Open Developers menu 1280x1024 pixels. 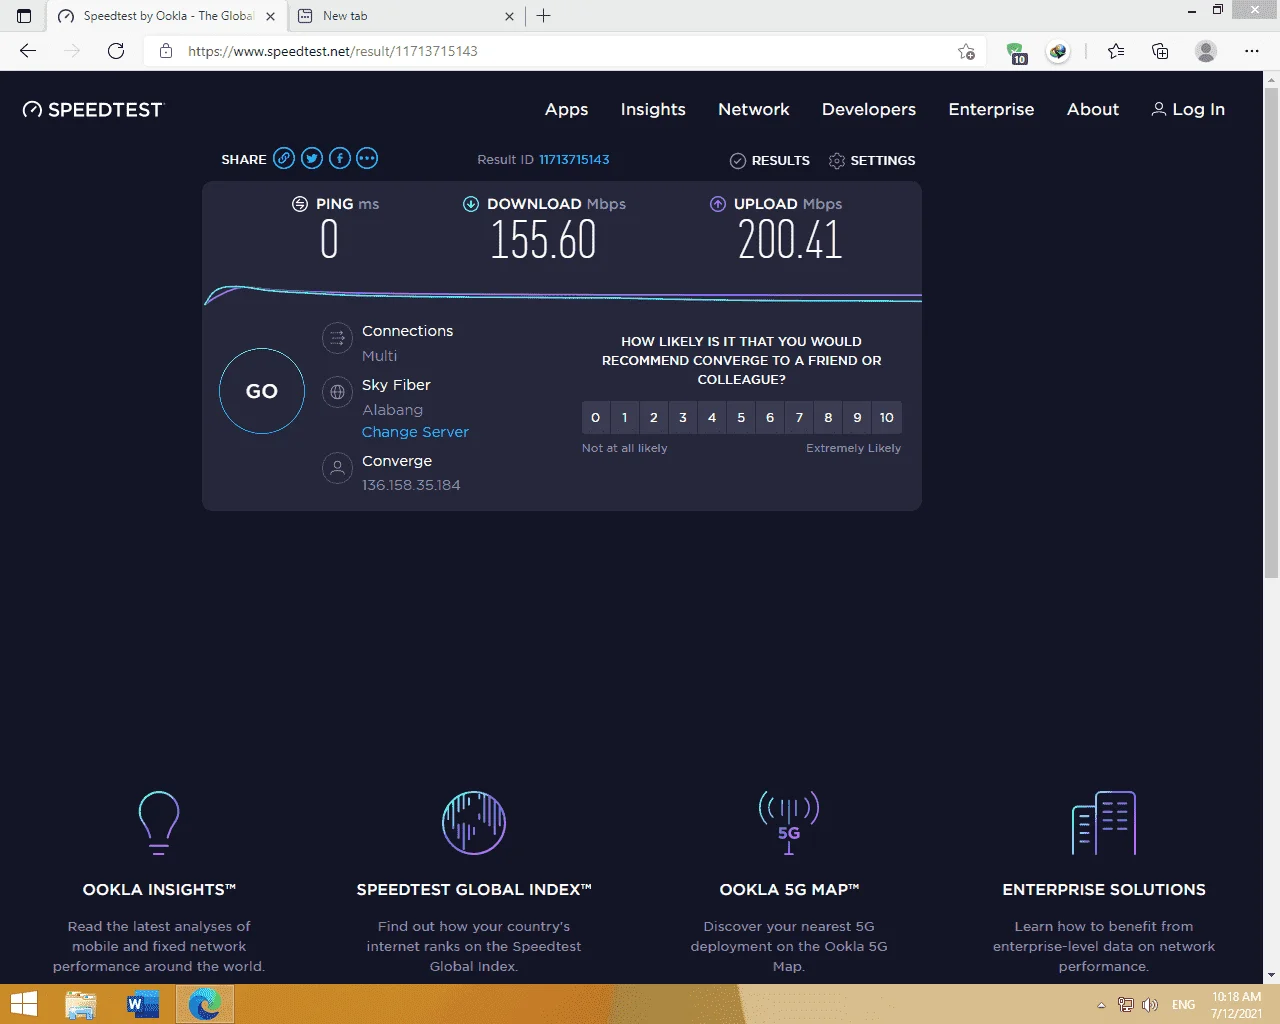click(869, 110)
